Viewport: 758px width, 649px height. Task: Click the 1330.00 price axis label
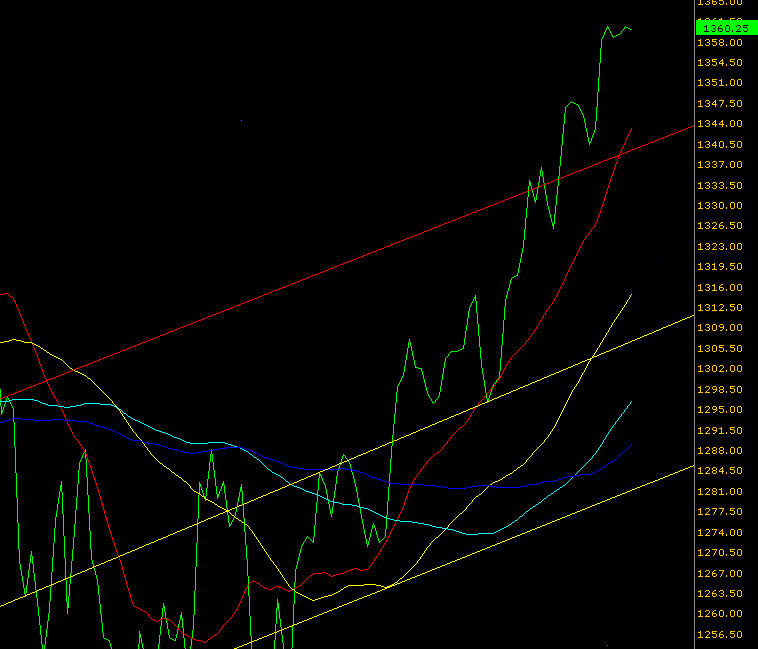pyautogui.click(x=720, y=206)
